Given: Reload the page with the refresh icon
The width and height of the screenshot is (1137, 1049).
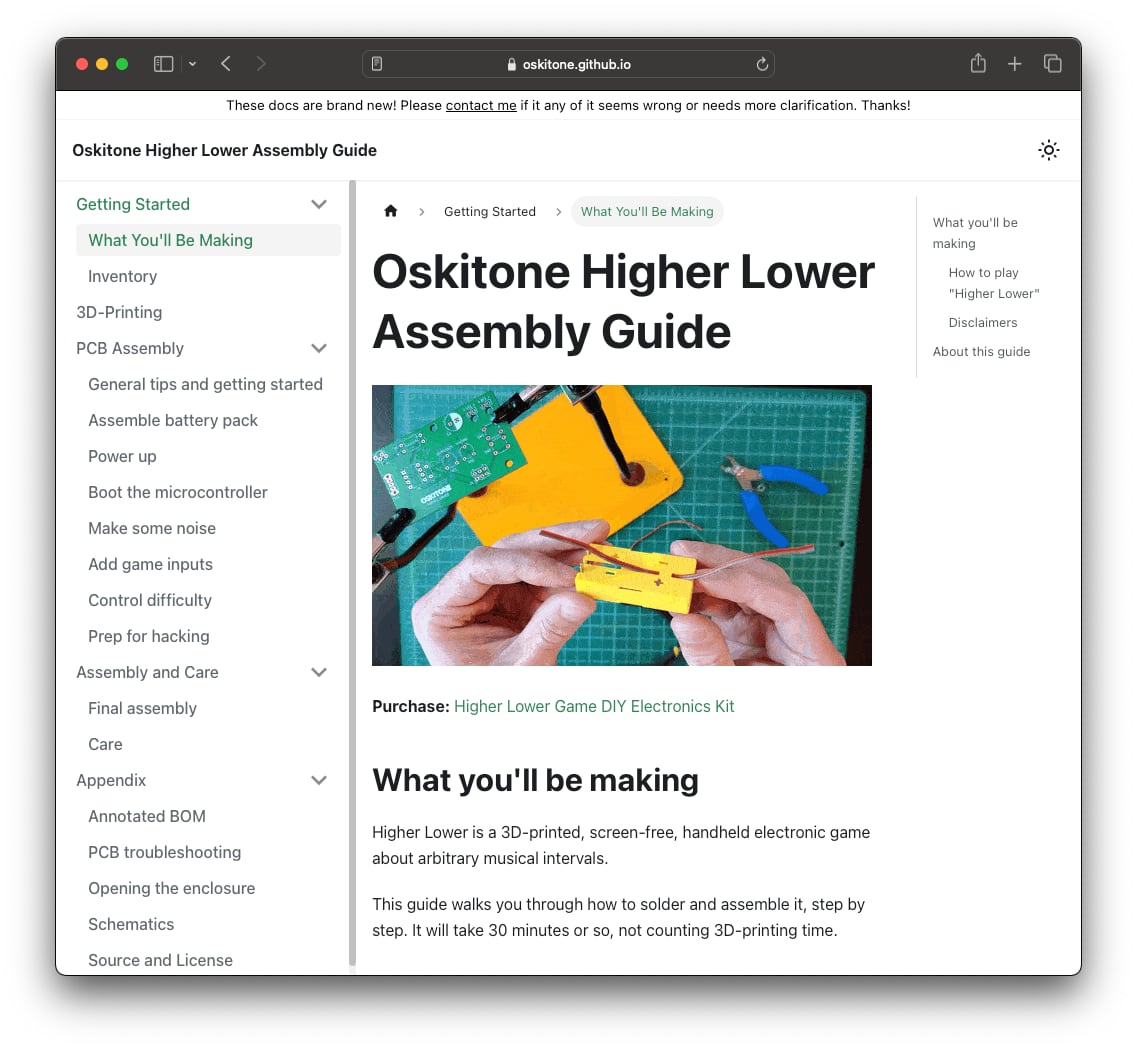Looking at the screenshot, I should click(x=762, y=65).
